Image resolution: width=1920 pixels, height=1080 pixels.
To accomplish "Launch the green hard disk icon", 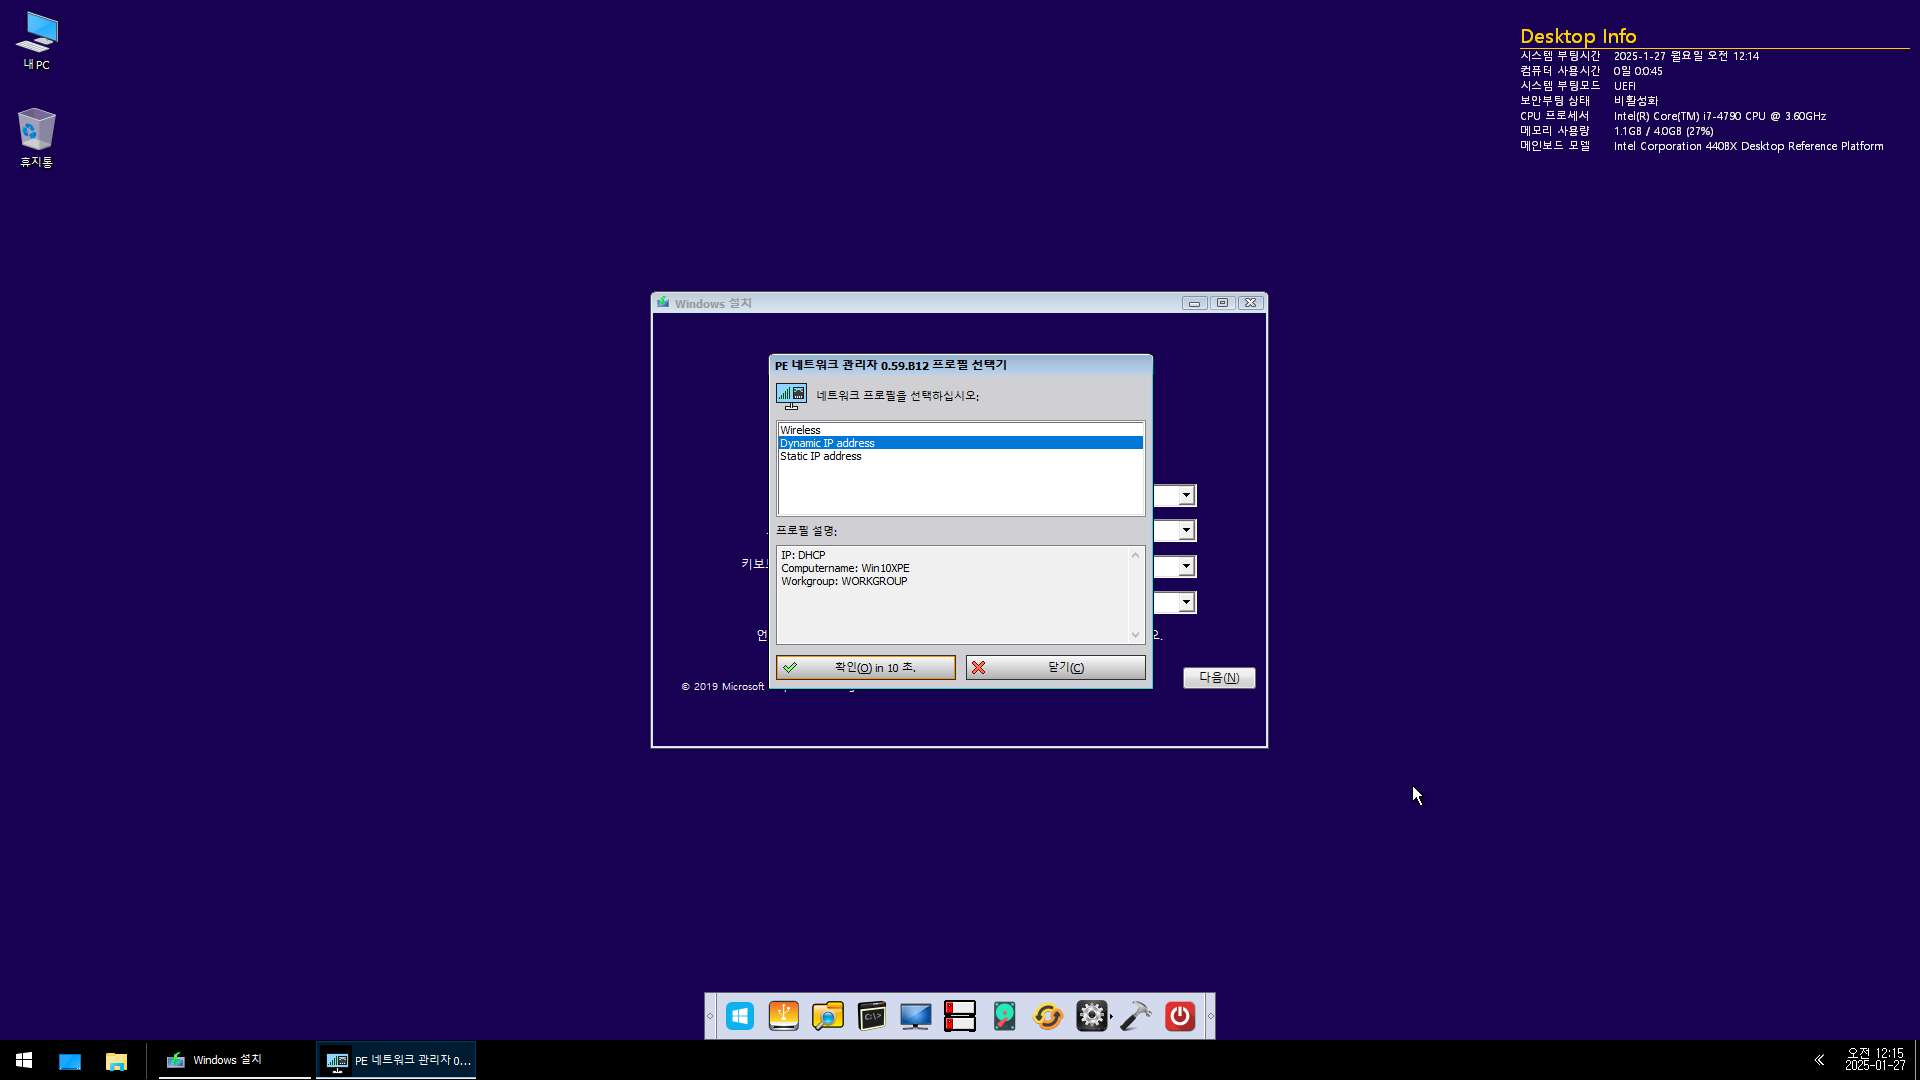I will point(1004,1016).
